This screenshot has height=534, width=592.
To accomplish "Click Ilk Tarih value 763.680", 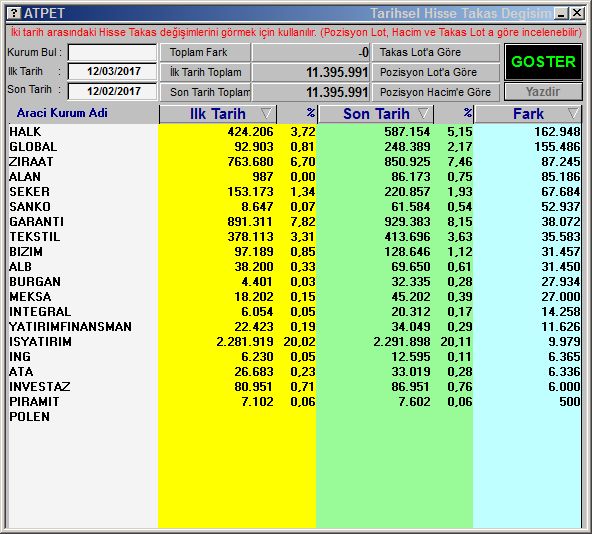I will [250, 162].
